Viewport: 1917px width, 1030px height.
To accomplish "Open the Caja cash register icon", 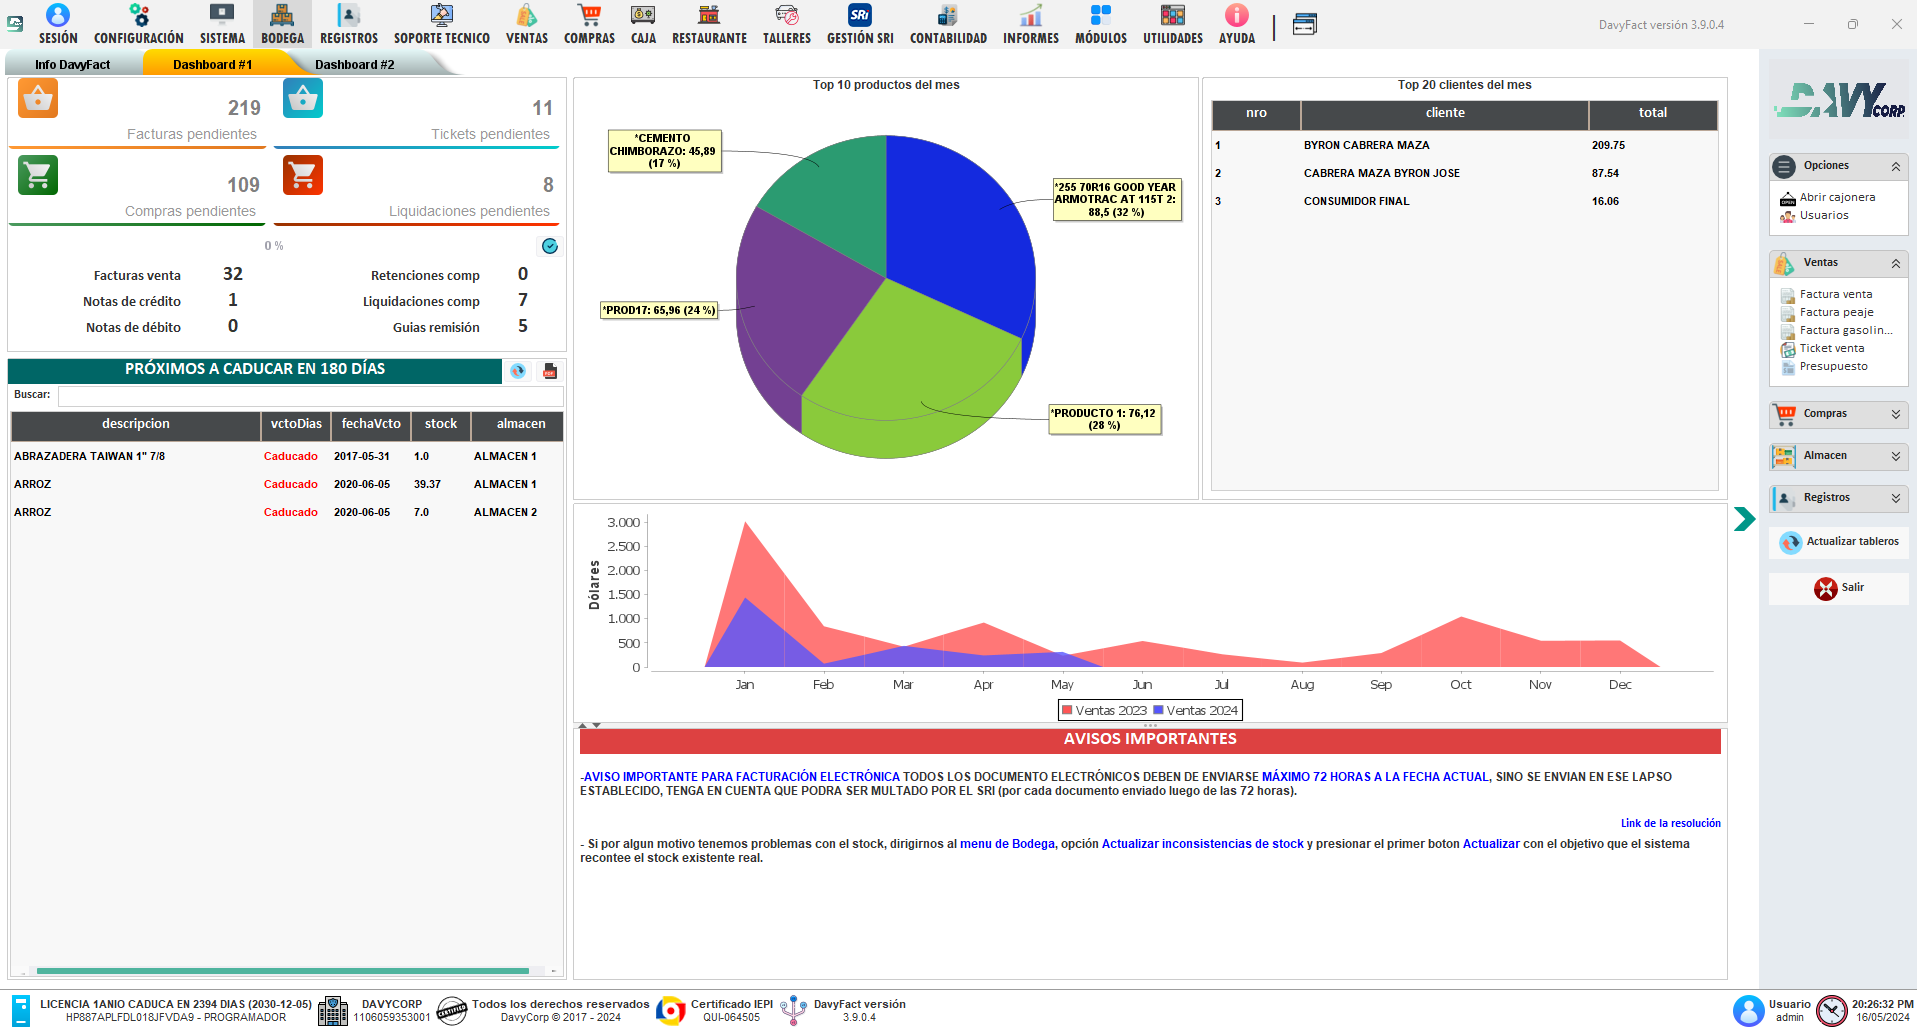I will pos(643,16).
